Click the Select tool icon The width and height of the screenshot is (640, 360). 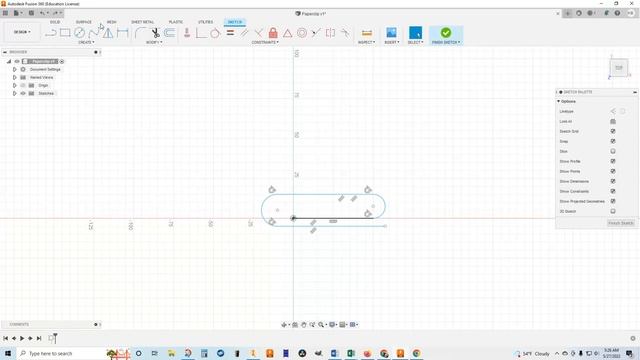[415, 33]
